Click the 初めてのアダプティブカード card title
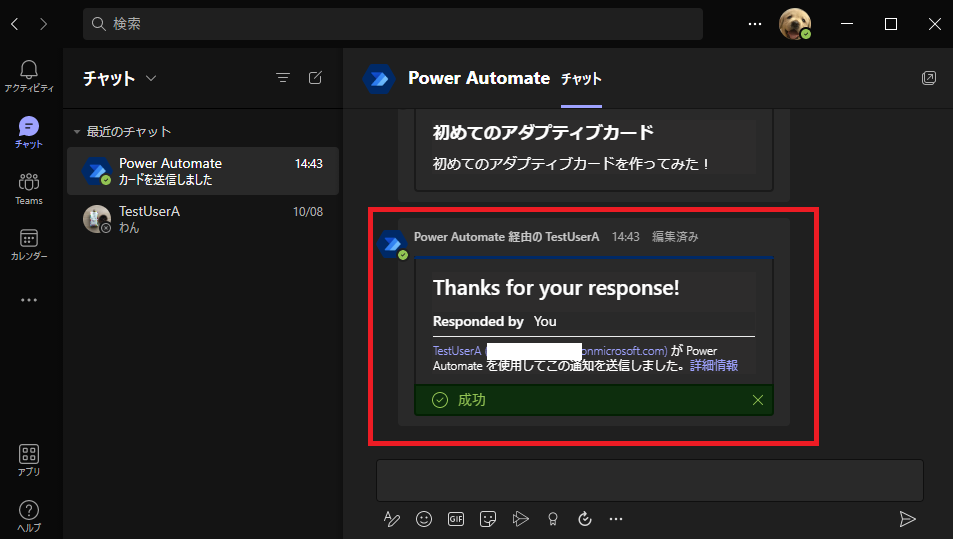Viewport: 953px width, 539px height. pos(543,132)
